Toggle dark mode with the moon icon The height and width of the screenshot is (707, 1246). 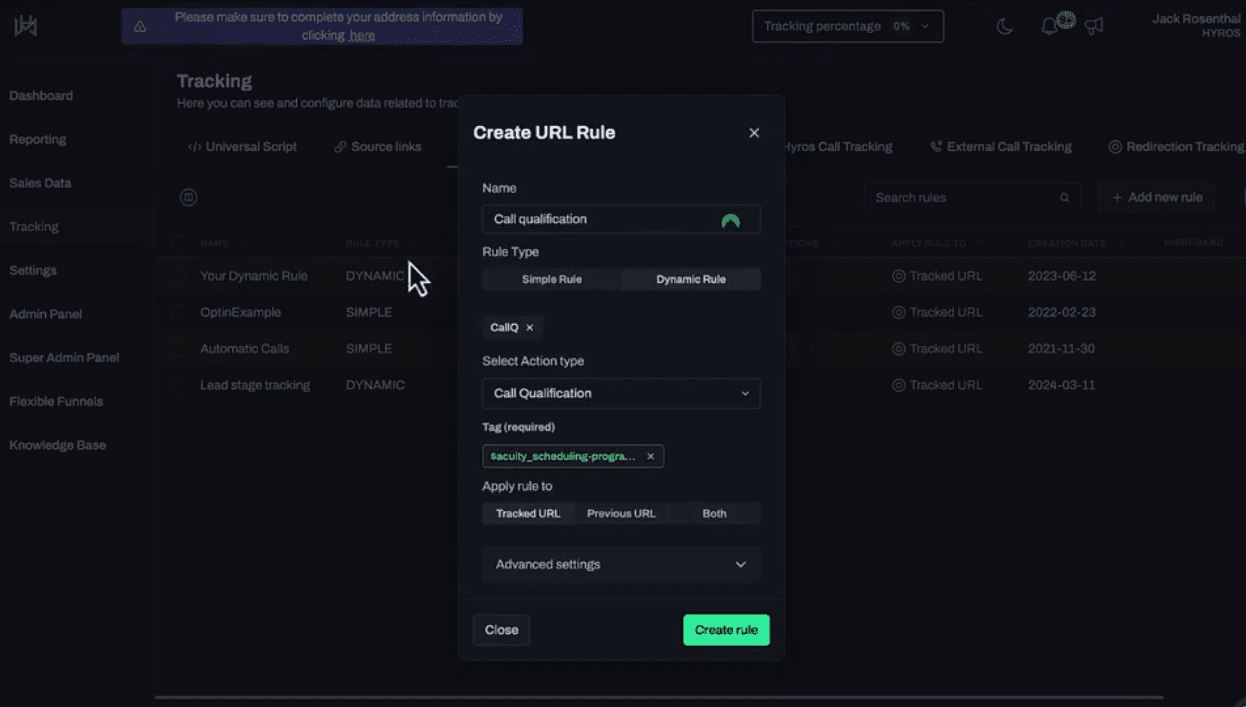coord(1005,27)
